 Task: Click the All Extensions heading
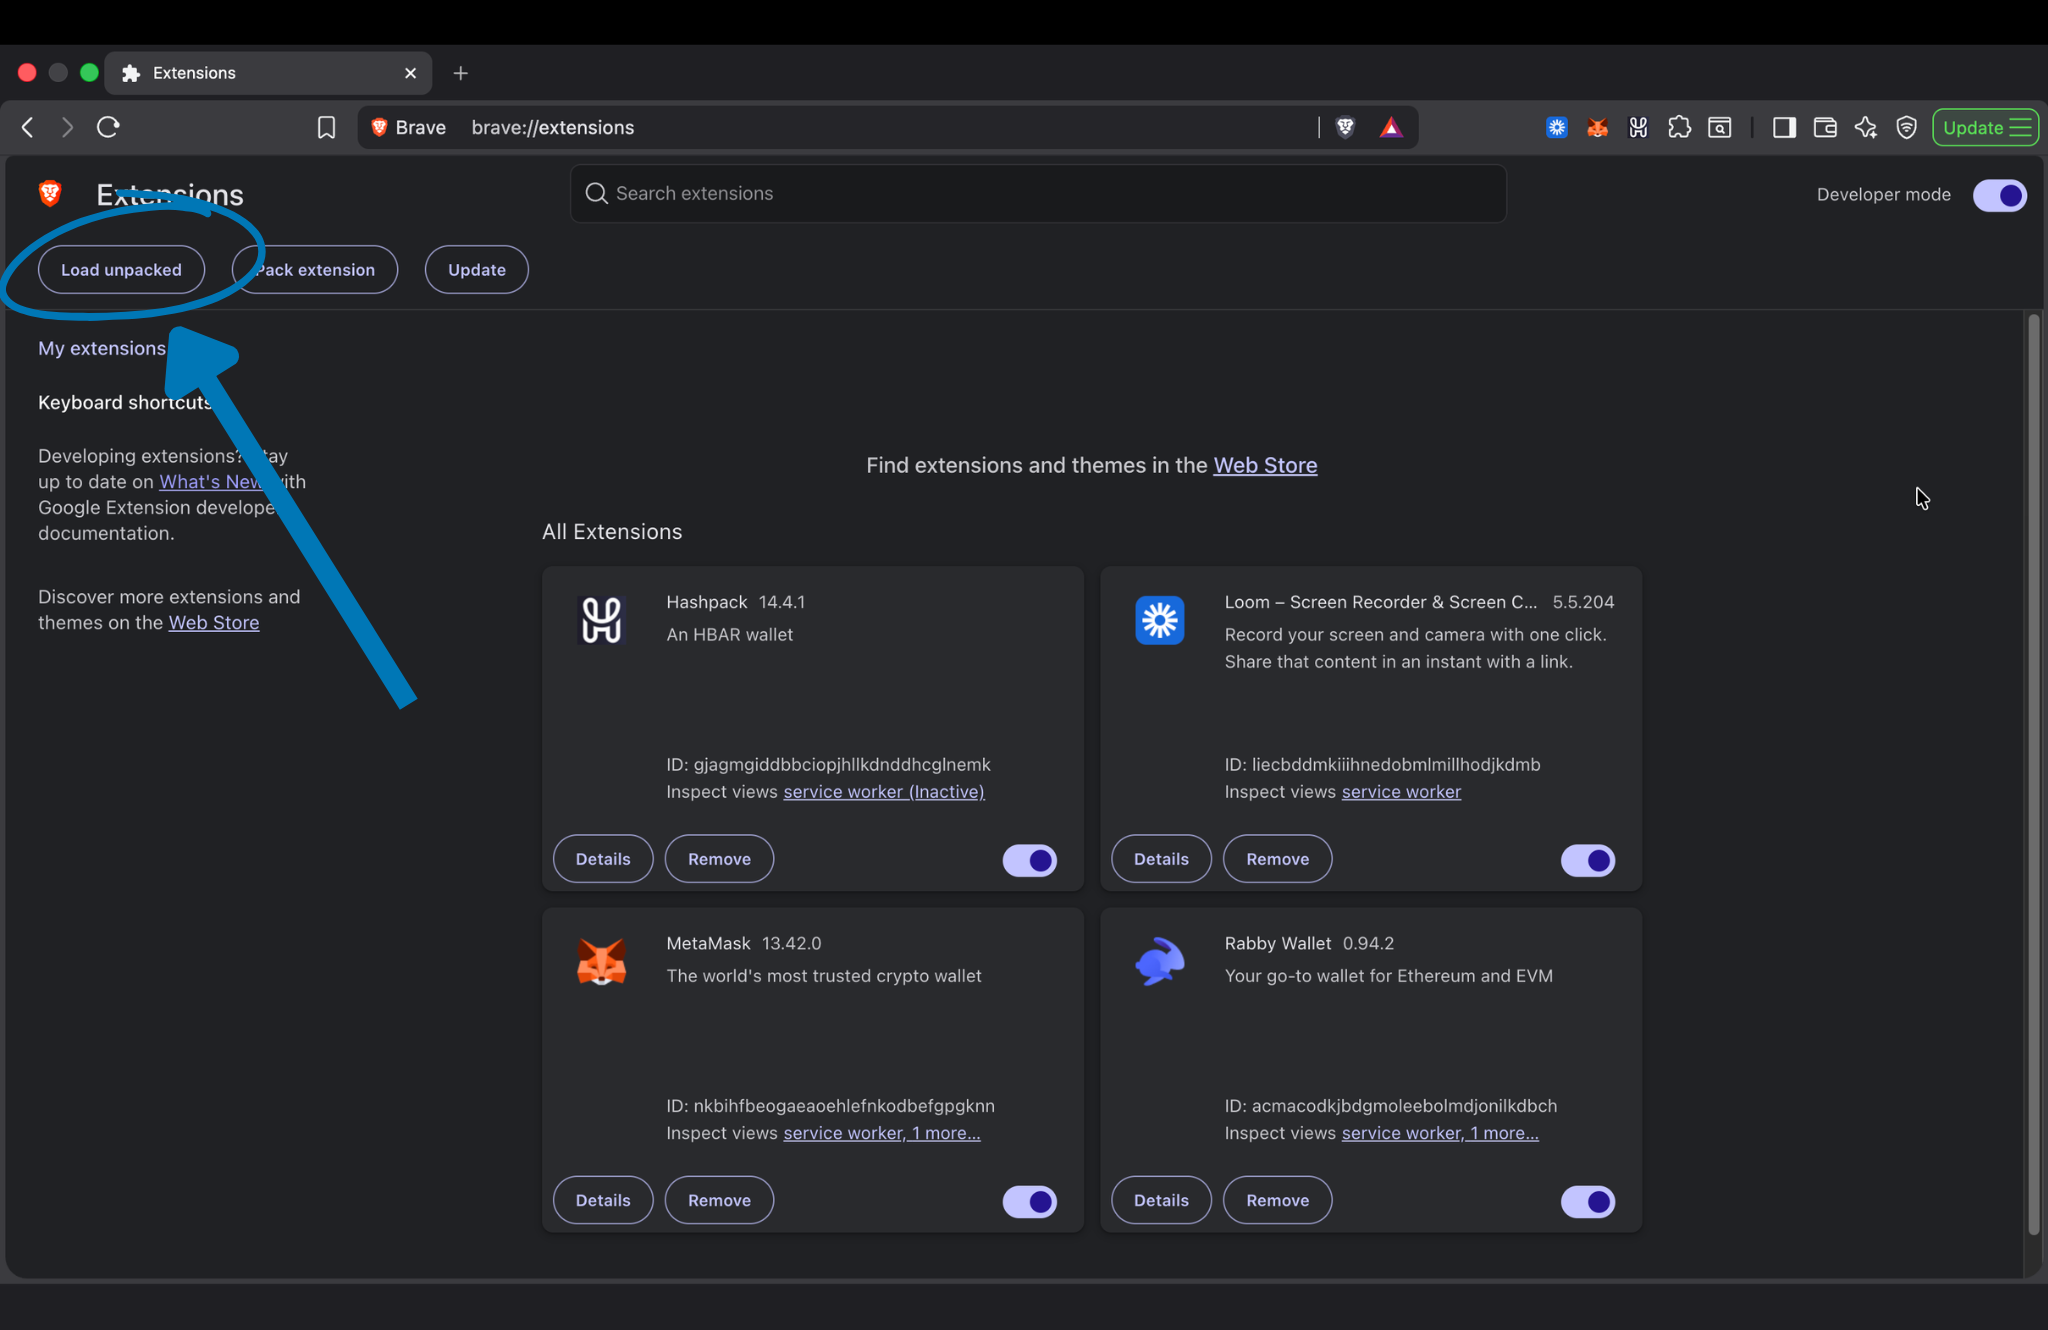click(x=612, y=531)
